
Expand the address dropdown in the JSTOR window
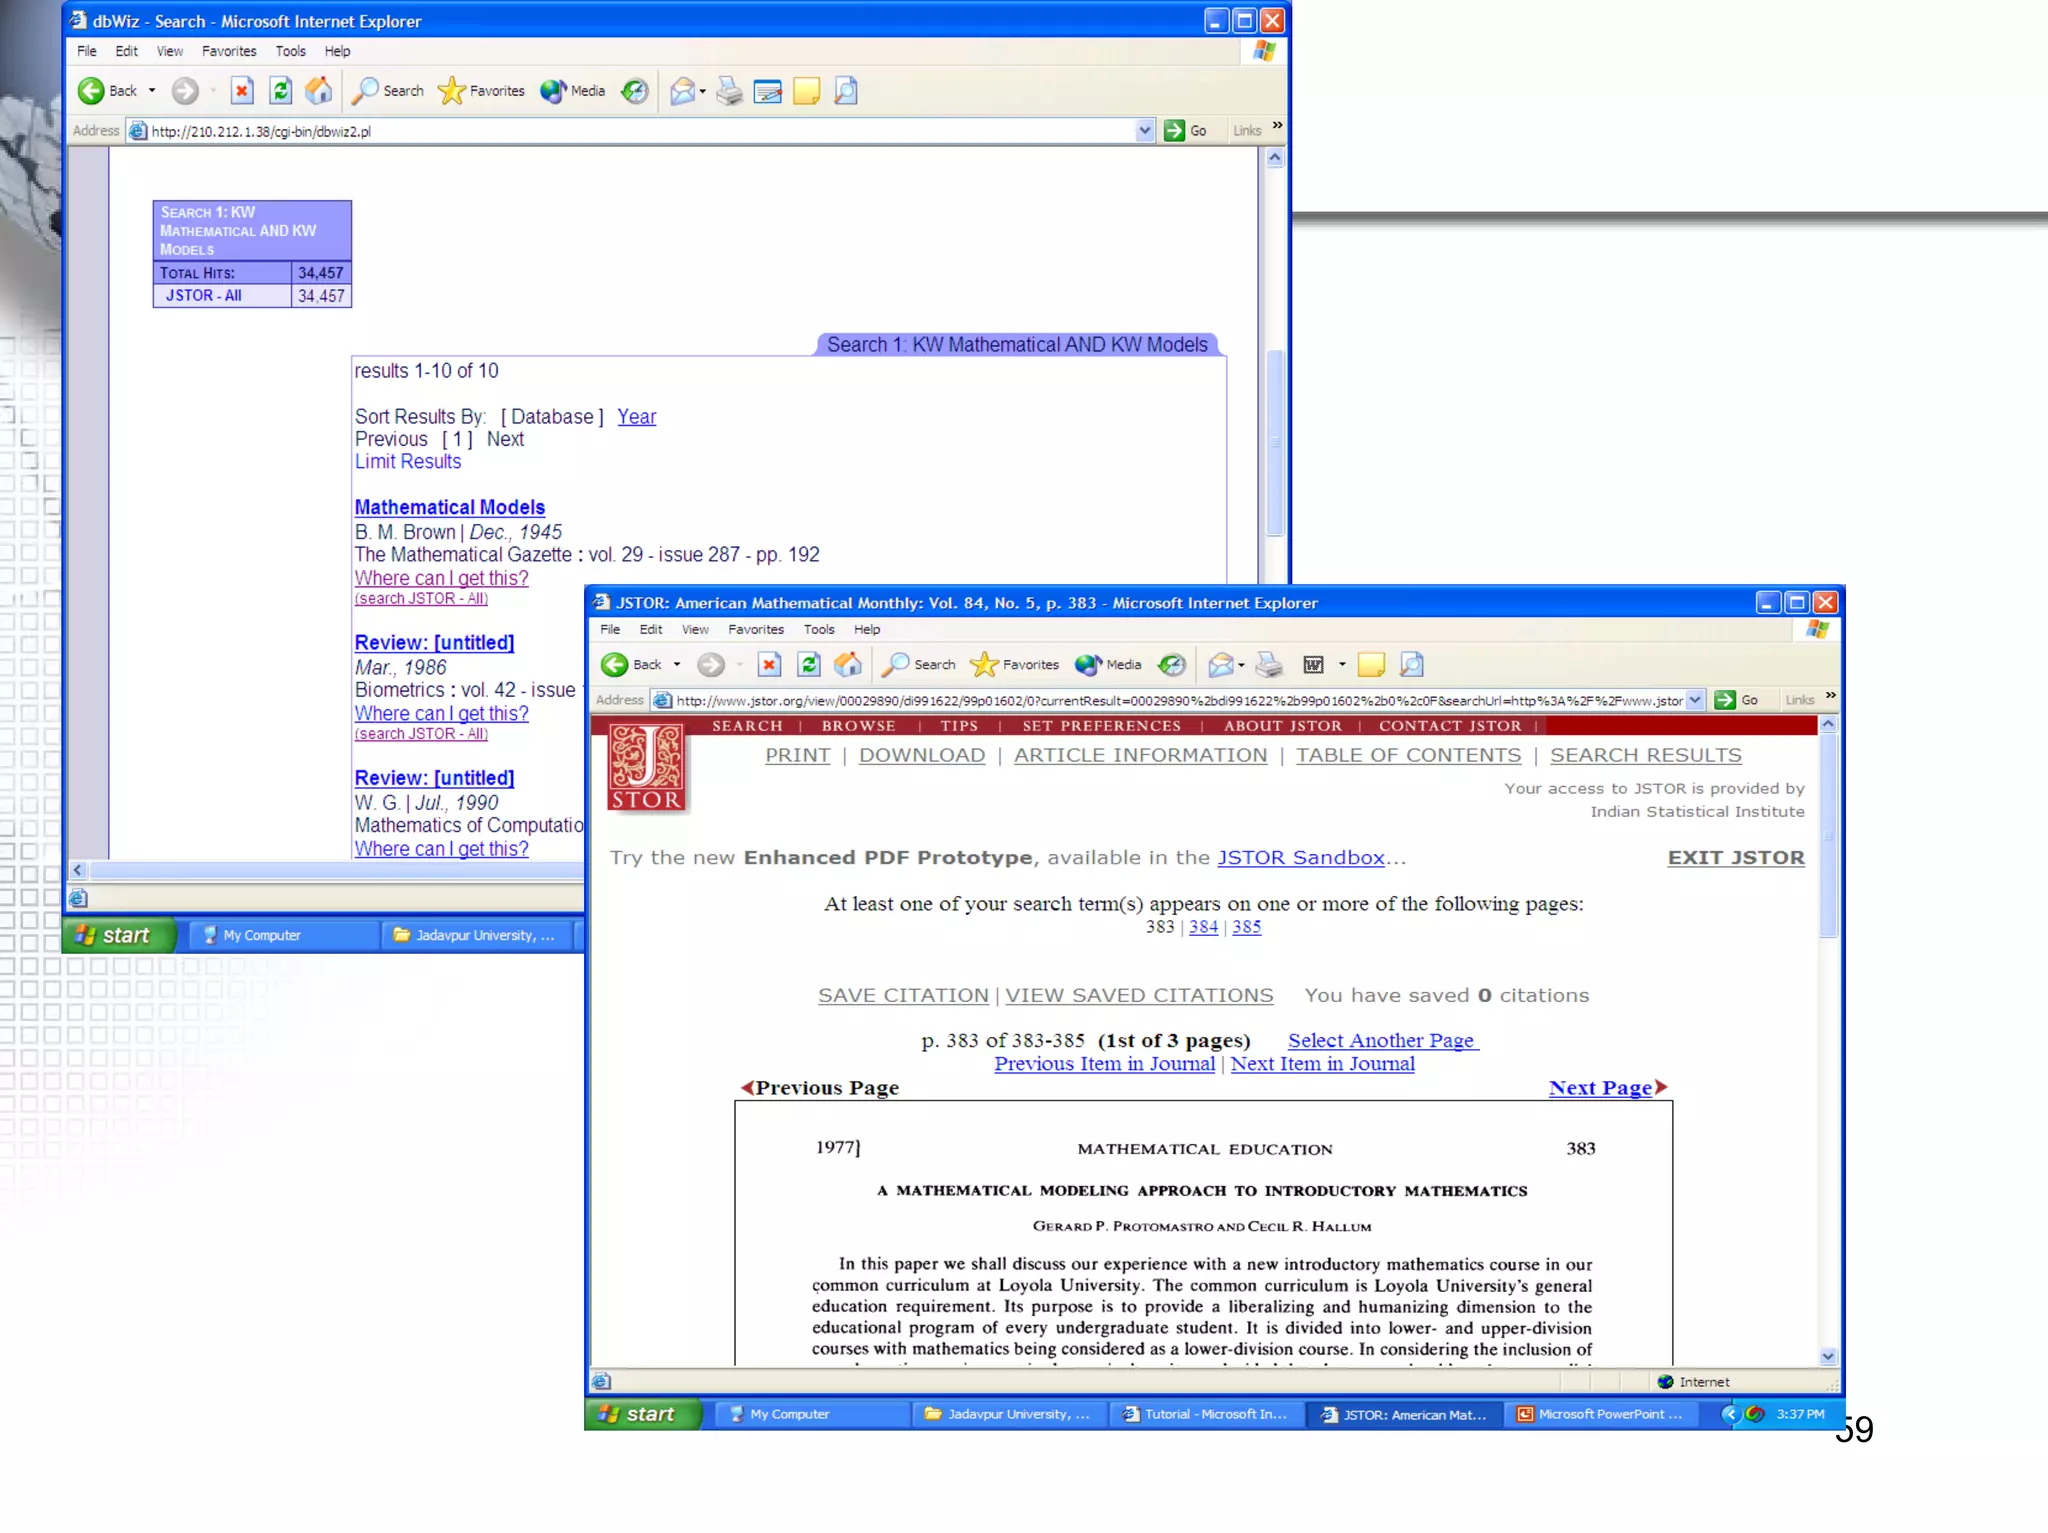(x=1695, y=700)
